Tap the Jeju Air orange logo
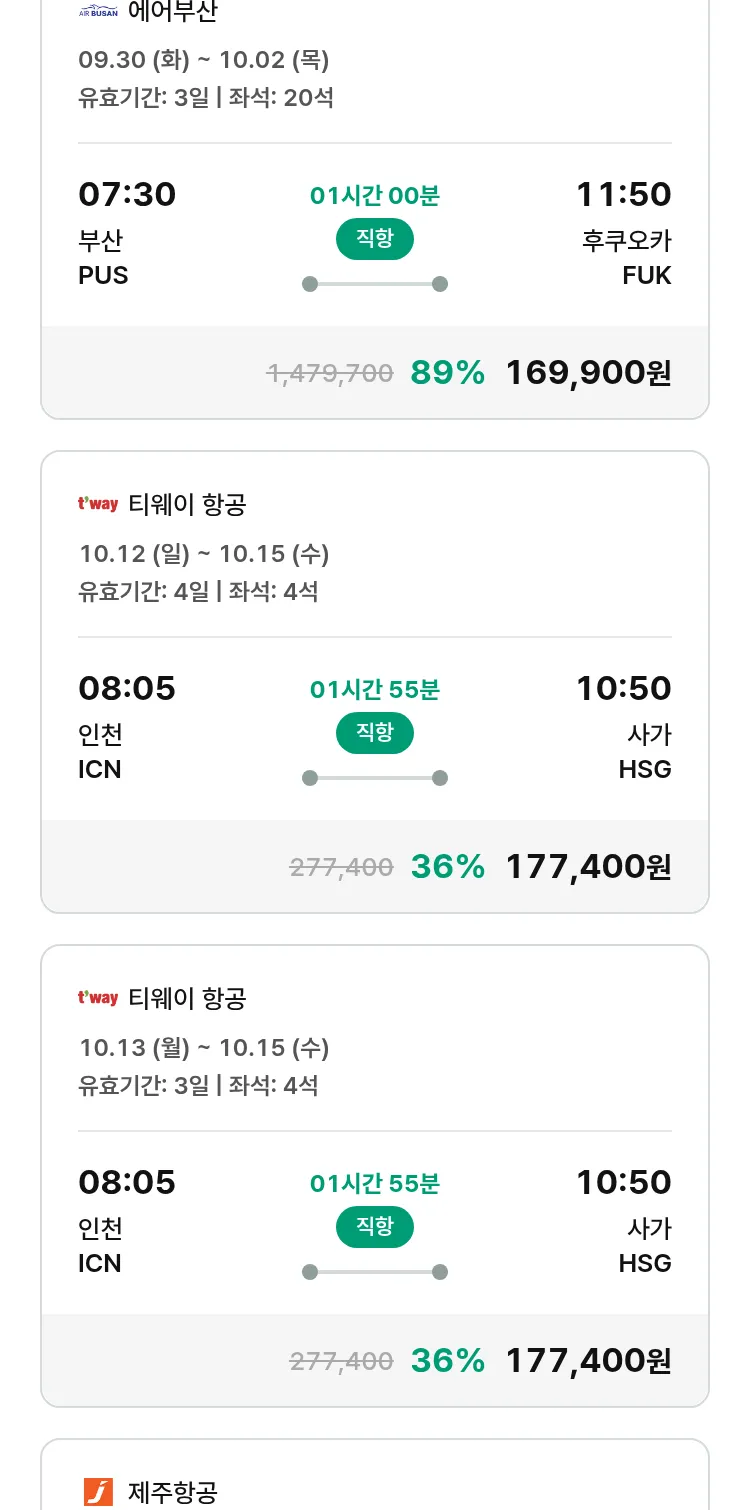Viewport: 750px width, 1510px height. point(98,1492)
